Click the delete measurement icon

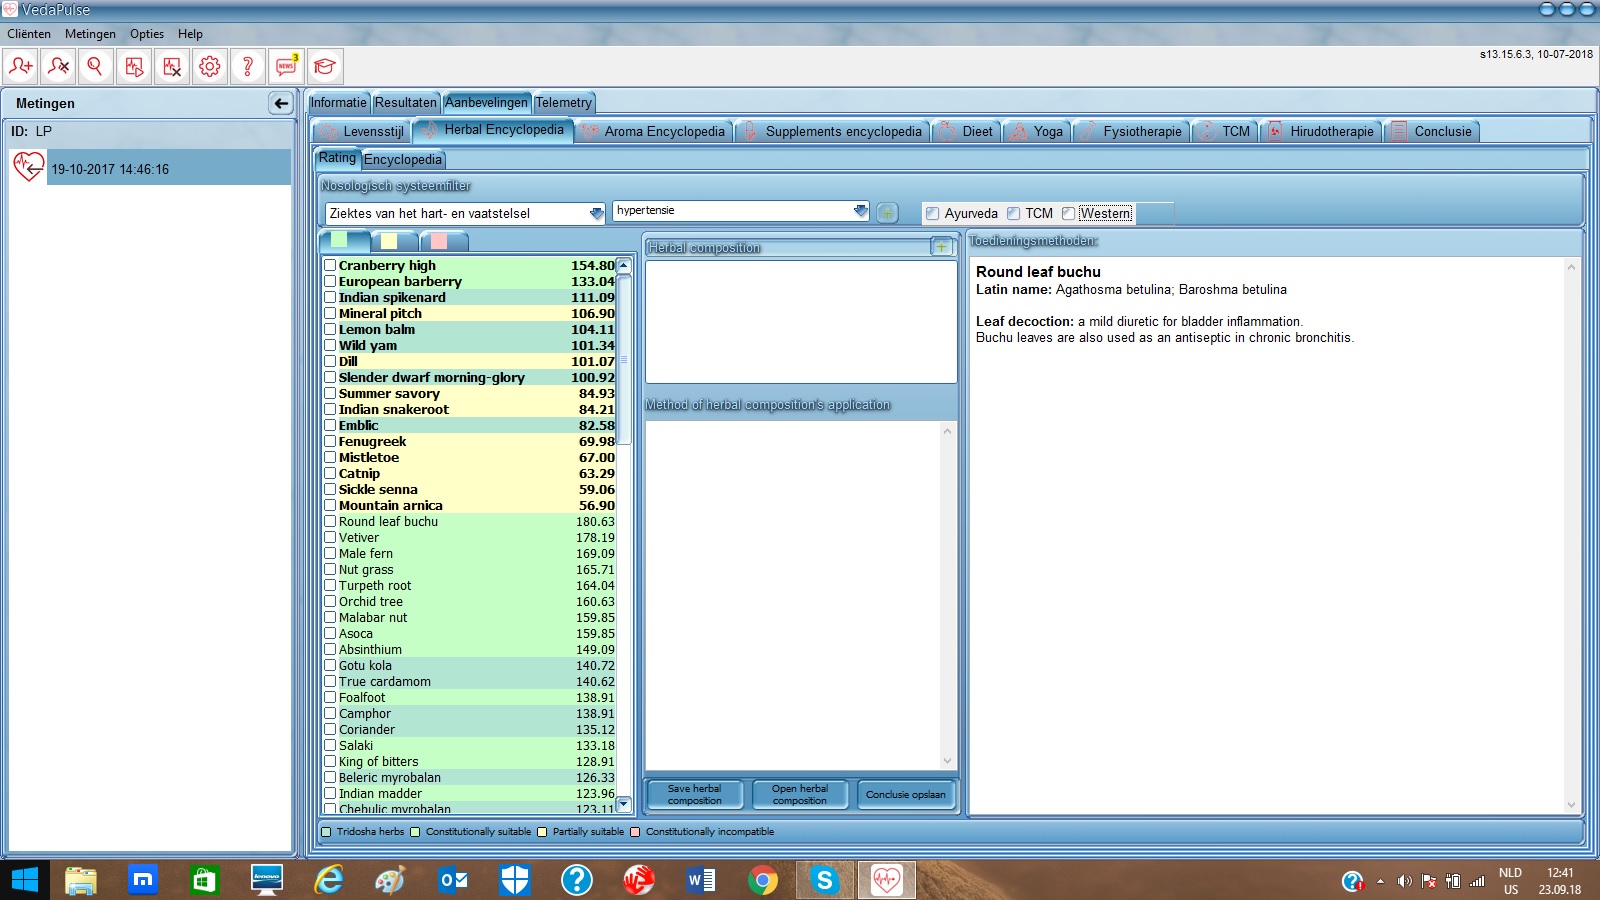coord(172,67)
